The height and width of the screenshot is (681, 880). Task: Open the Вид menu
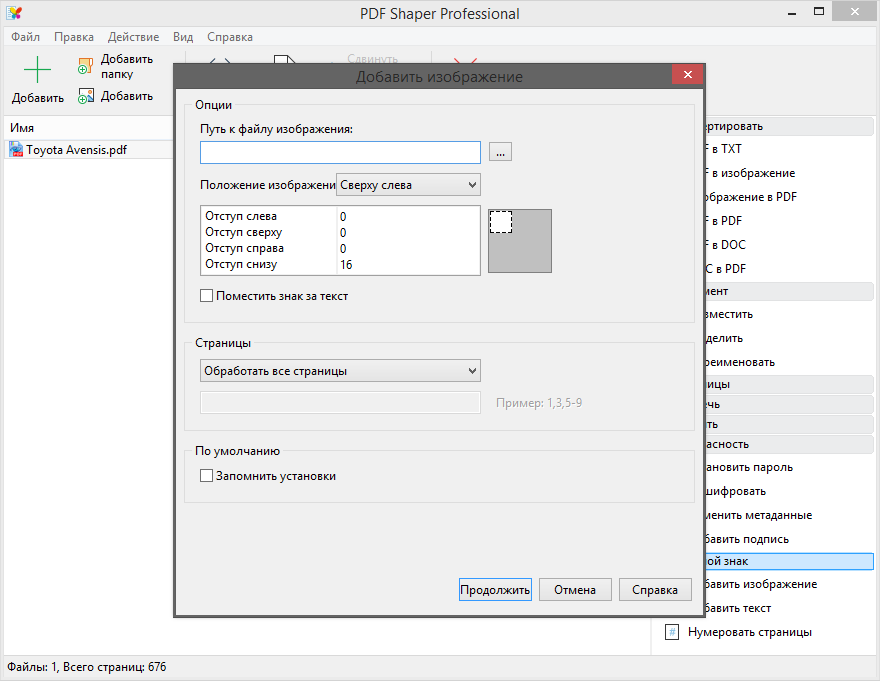pos(183,37)
